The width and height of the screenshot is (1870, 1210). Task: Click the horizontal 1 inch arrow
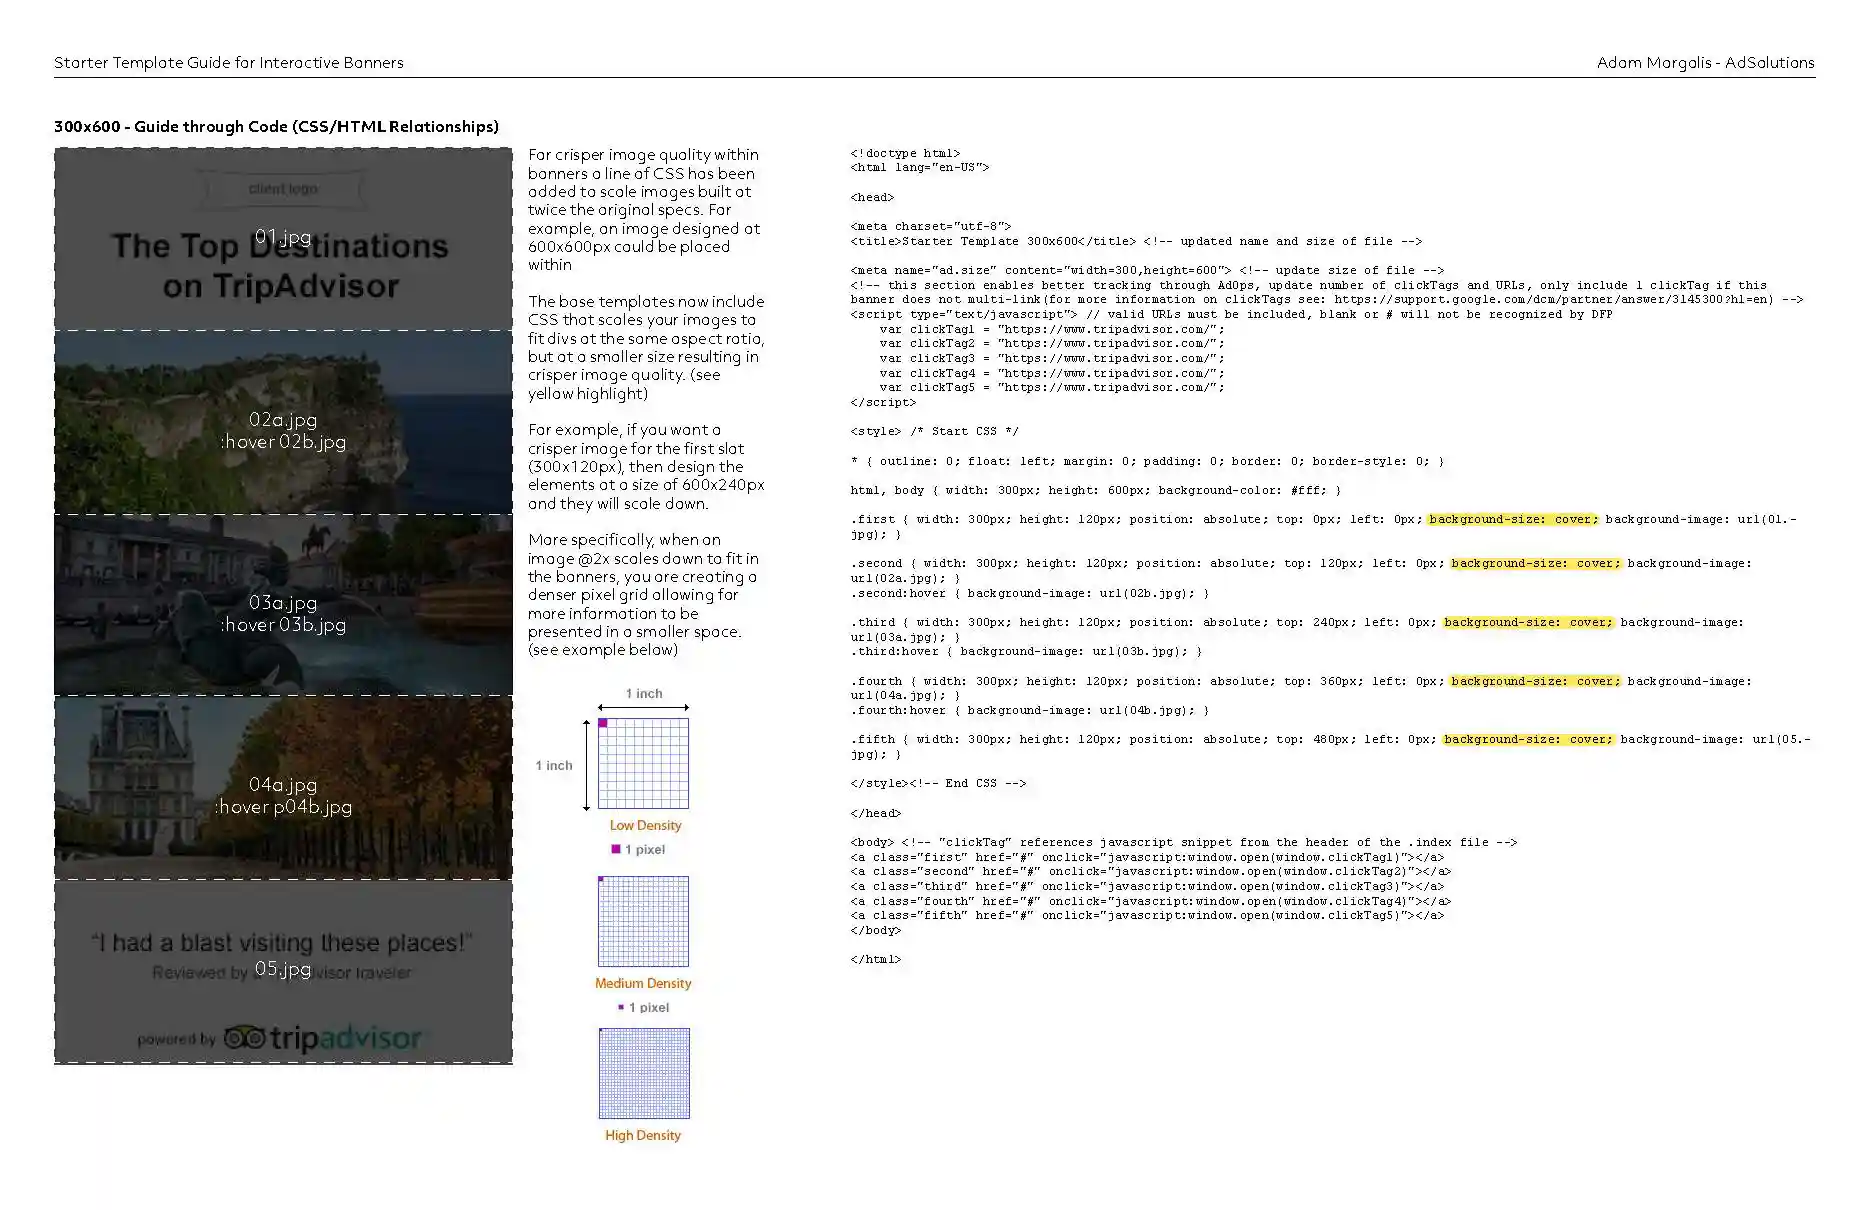[643, 707]
